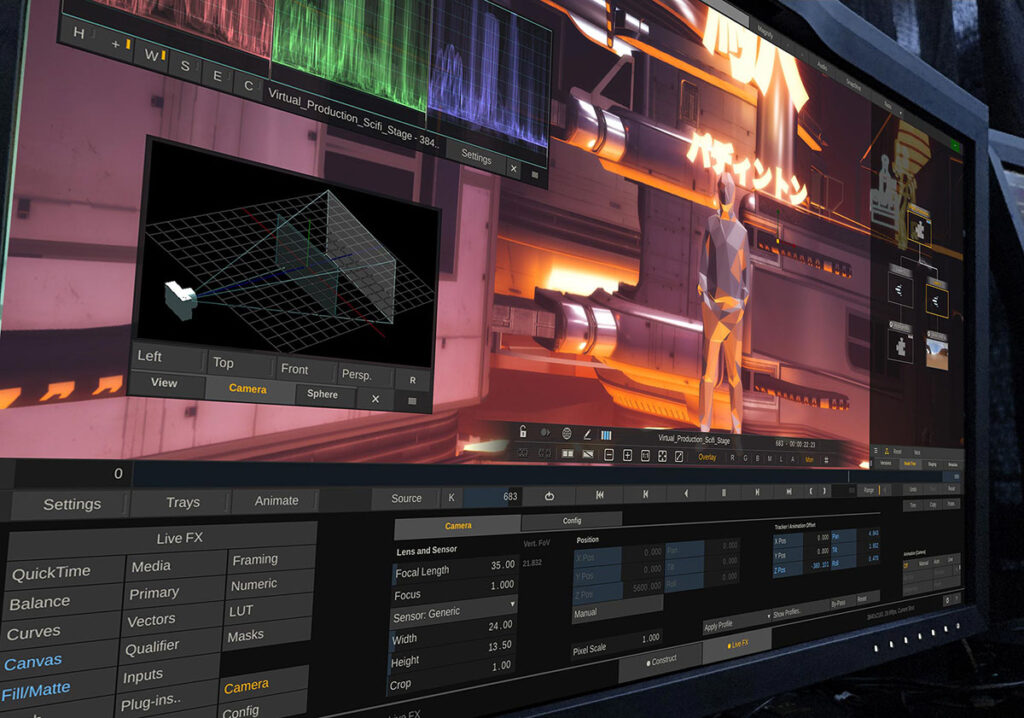Click the dual view split icon

pyautogui.click(x=567, y=454)
